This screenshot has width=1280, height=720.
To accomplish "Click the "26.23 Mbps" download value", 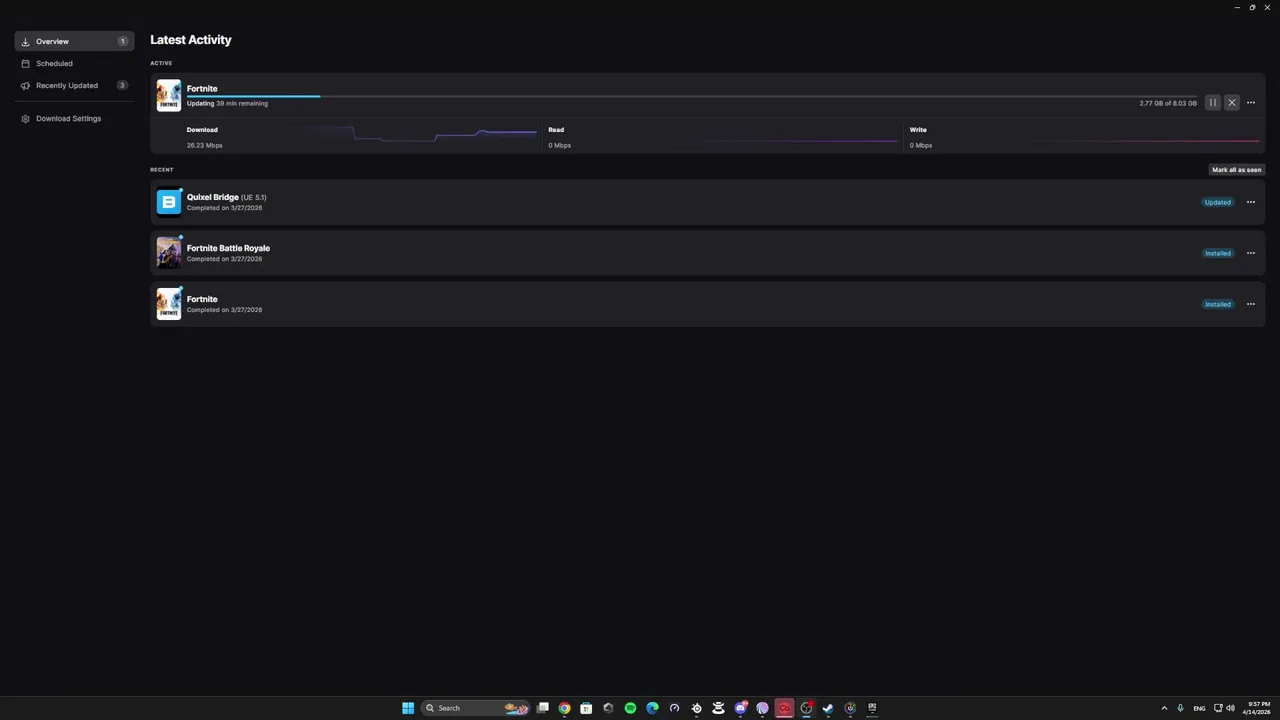I will 204,145.
